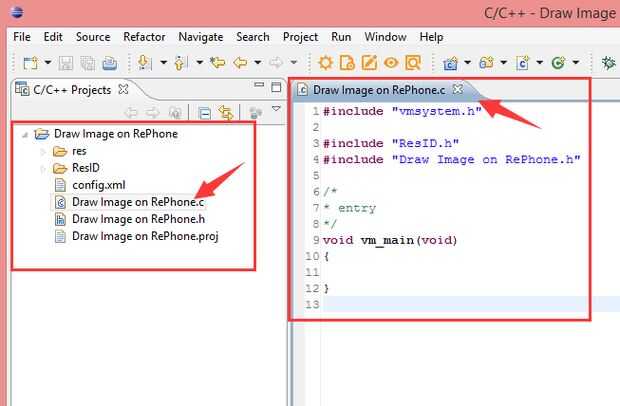Select the ResID folder in tree

(76, 168)
